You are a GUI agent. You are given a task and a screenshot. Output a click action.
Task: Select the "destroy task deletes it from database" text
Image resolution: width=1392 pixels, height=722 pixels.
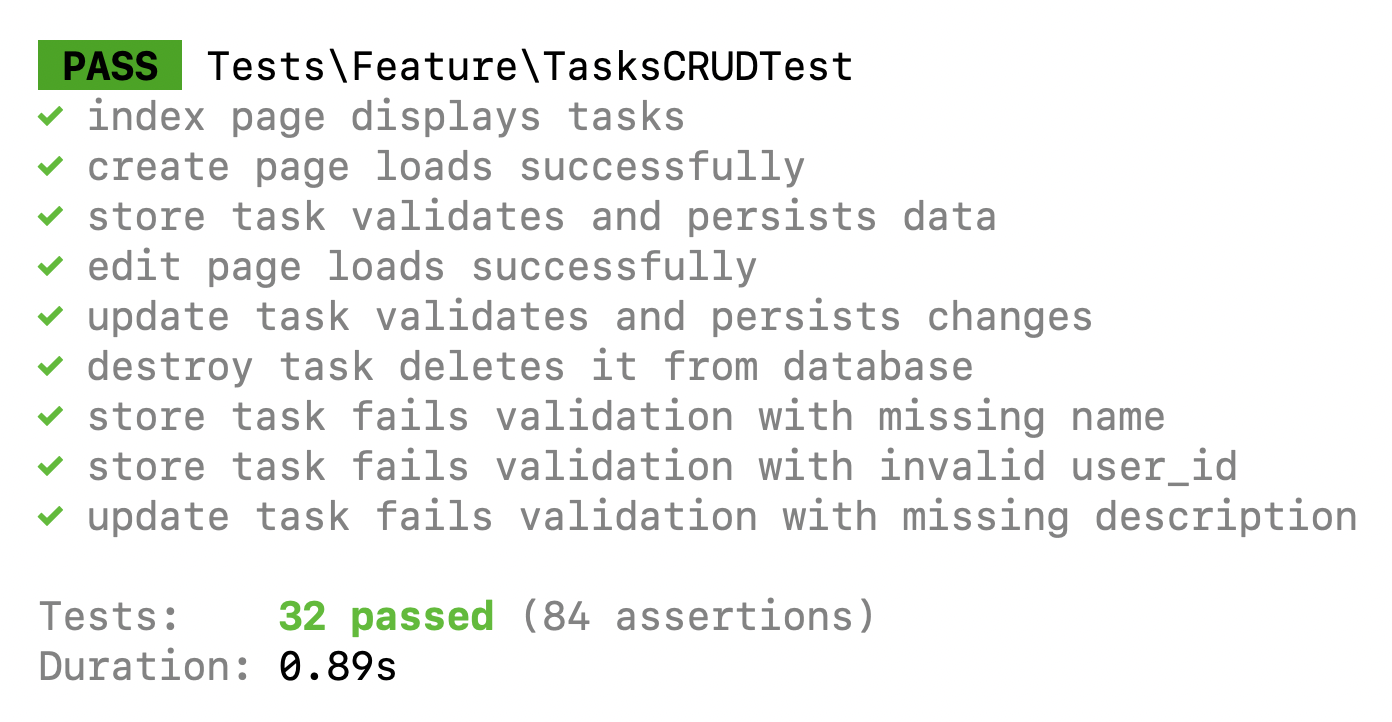pyautogui.click(x=530, y=367)
